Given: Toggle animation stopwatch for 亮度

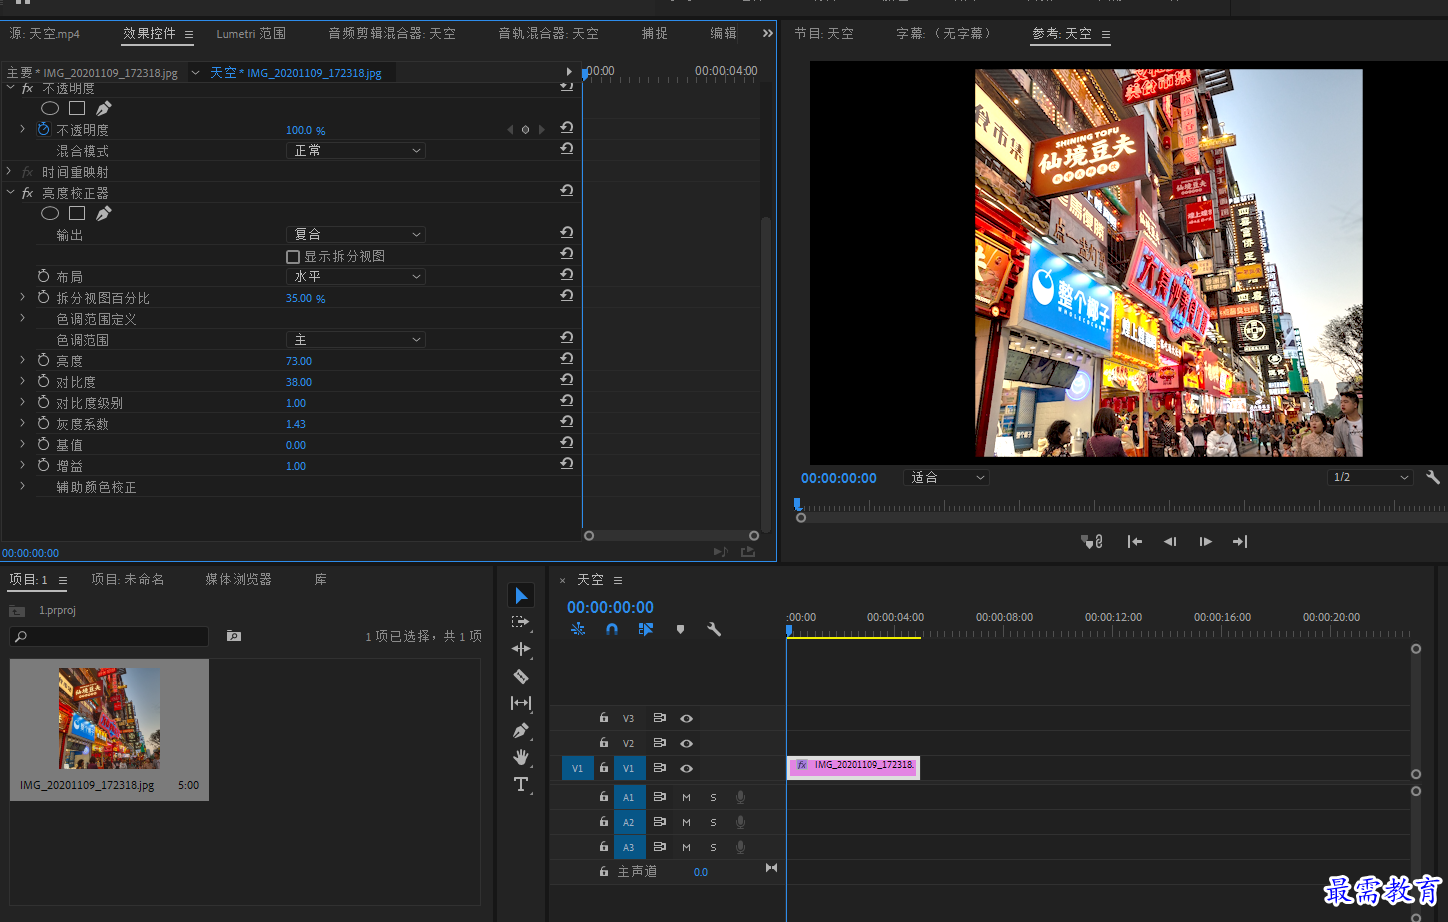Looking at the screenshot, I should (43, 360).
